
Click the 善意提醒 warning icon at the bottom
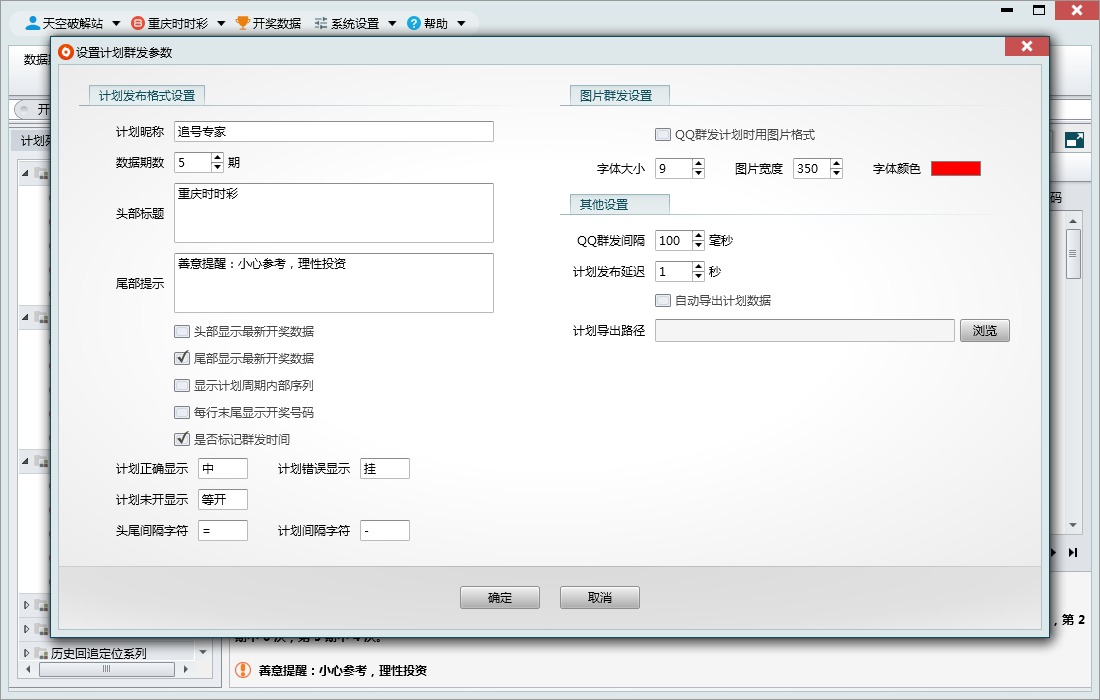point(241,671)
